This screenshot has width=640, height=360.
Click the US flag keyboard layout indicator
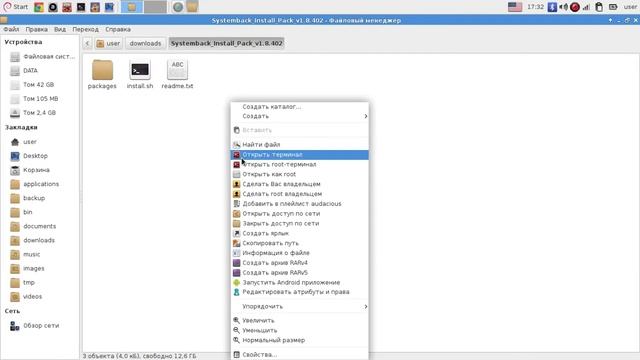tap(515, 7)
